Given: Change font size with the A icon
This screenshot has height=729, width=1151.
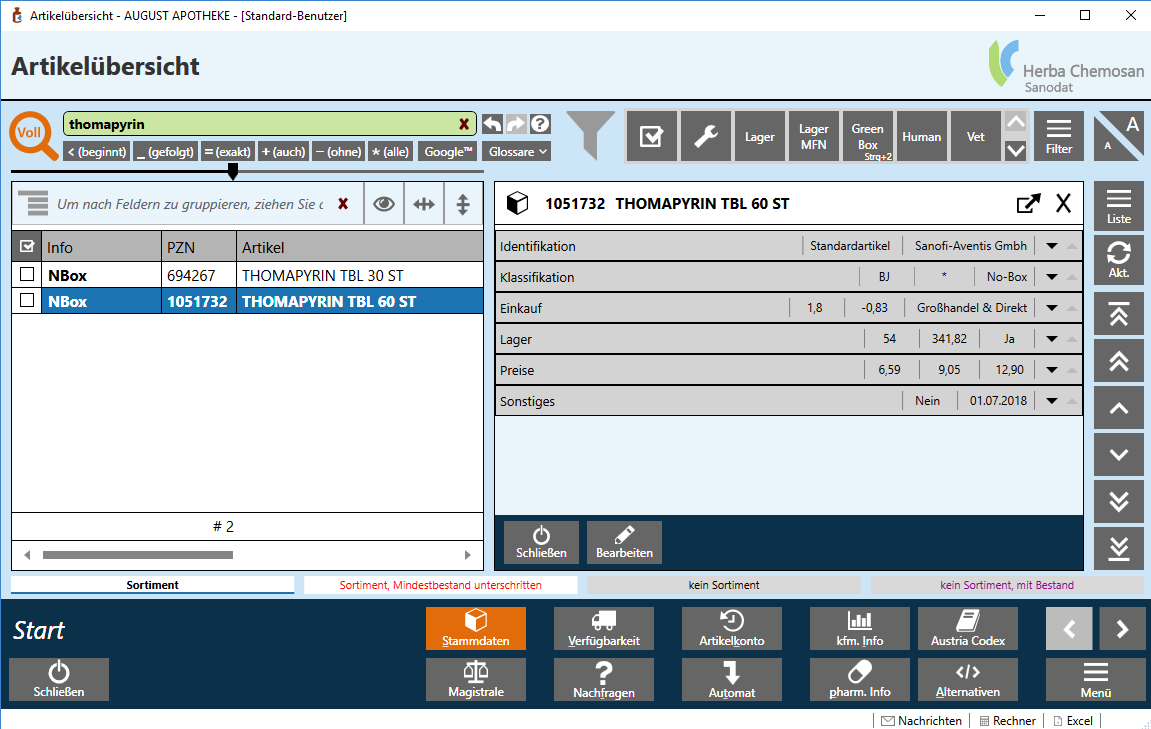Looking at the screenshot, I should pos(1119,137).
